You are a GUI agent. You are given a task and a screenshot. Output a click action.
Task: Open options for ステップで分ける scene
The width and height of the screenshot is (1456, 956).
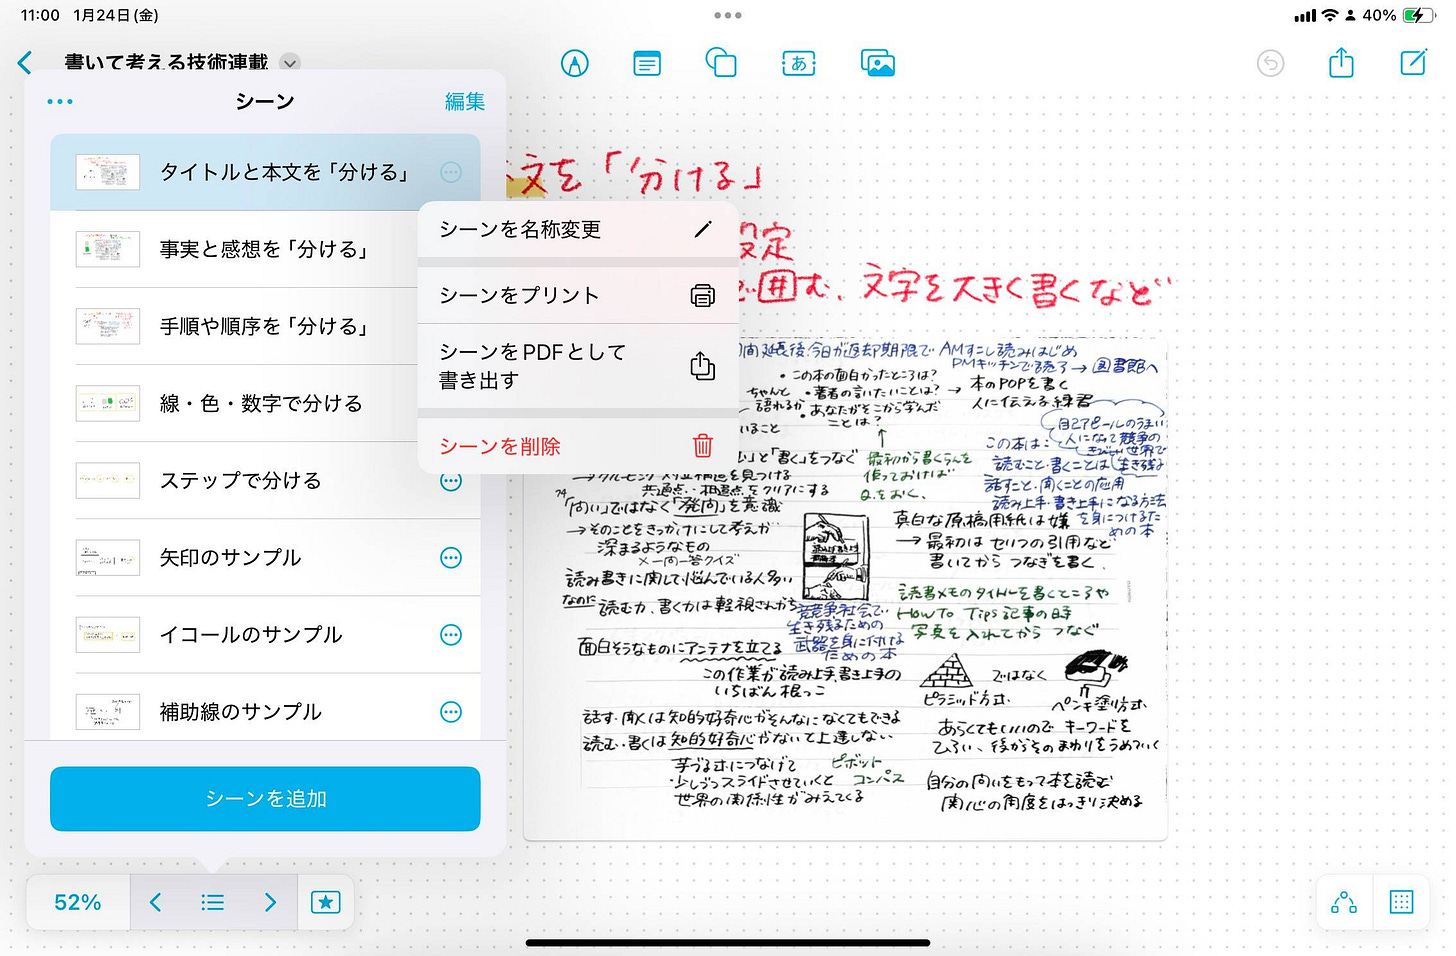[x=451, y=482]
